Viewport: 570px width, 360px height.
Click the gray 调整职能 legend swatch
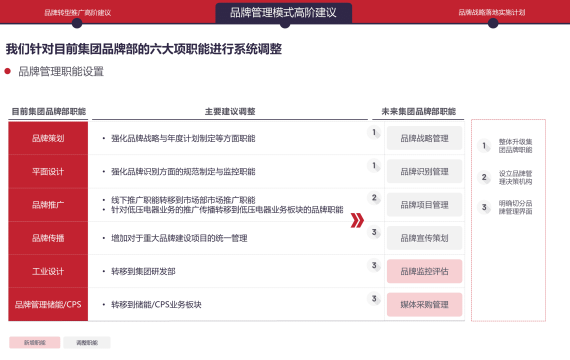[87, 343]
